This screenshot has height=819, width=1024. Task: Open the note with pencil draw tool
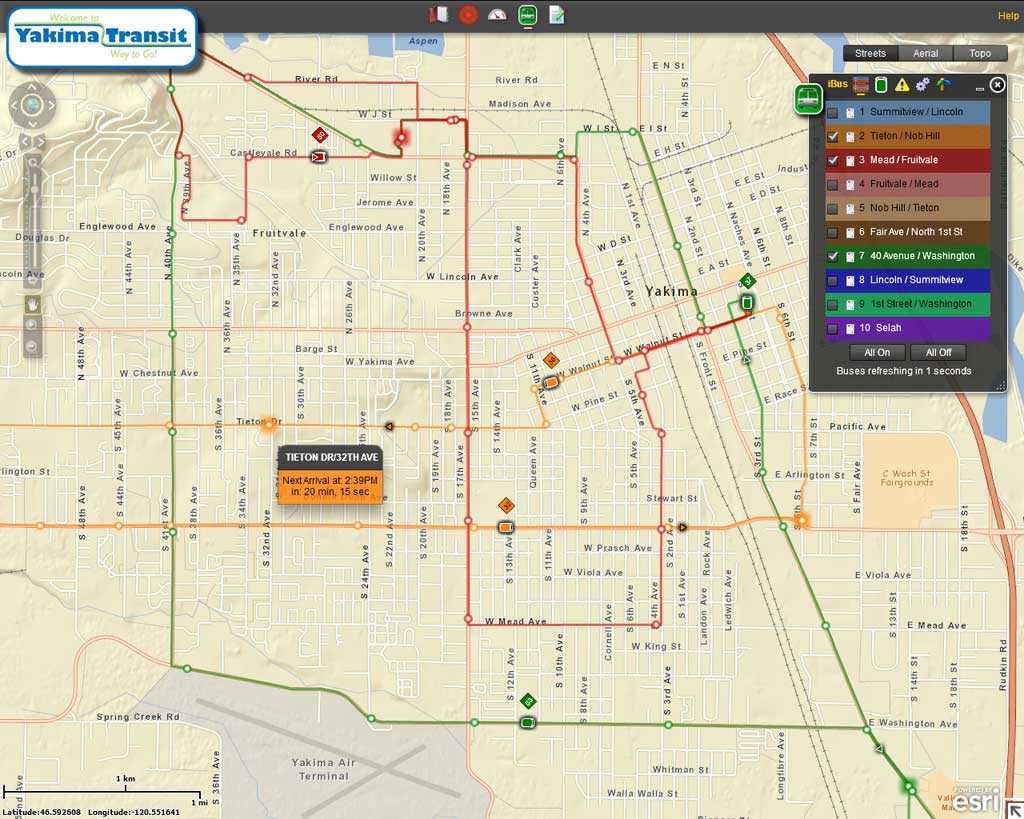(556, 14)
